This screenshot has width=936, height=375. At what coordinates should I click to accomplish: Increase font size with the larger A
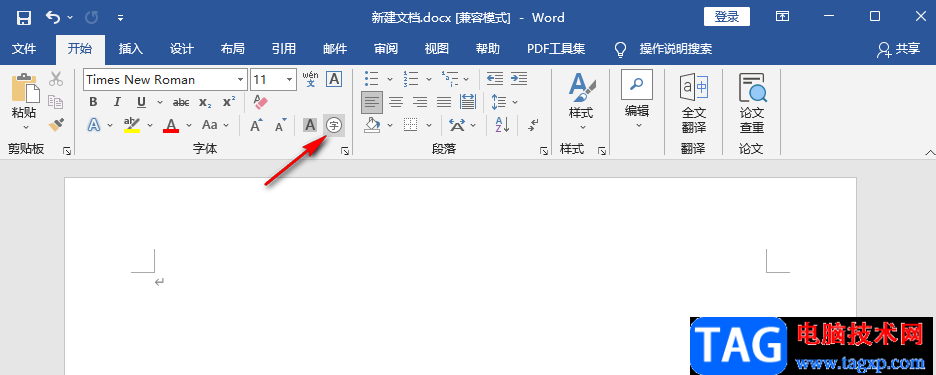click(x=256, y=125)
